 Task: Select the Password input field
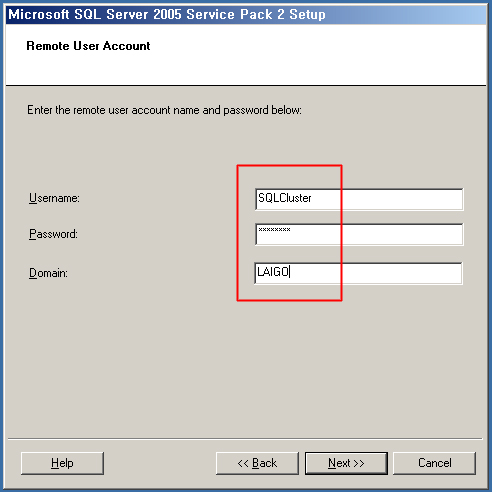pos(359,234)
